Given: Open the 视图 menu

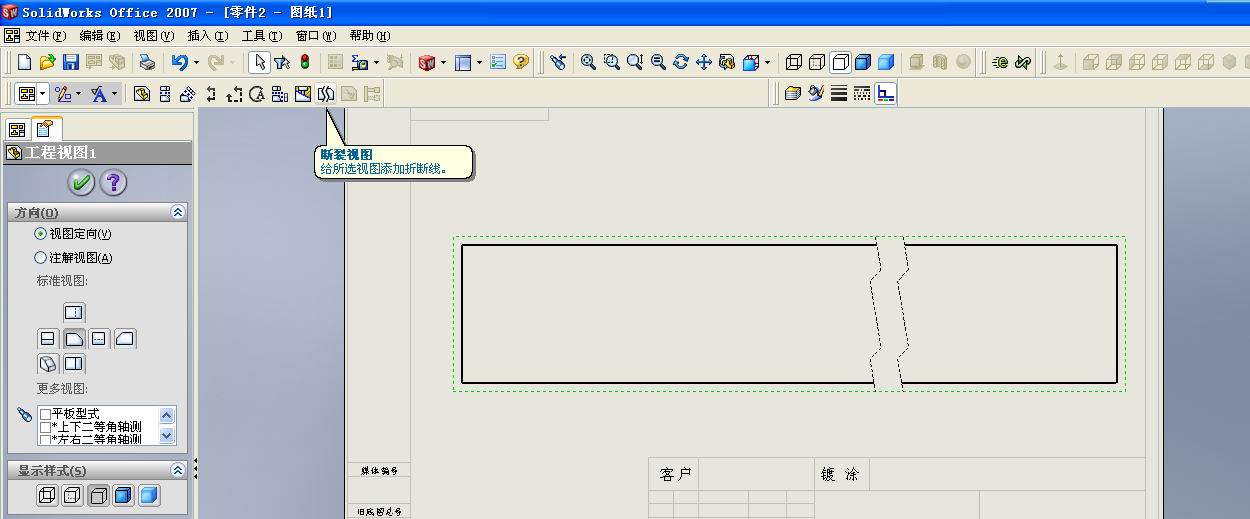Looking at the screenshot, I should tap(153, 36).
